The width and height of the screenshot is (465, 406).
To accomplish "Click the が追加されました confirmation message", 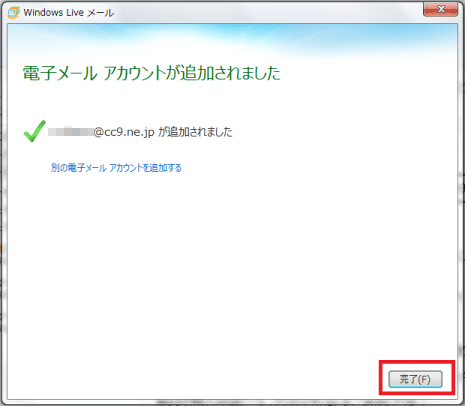I will coord(195,132).
